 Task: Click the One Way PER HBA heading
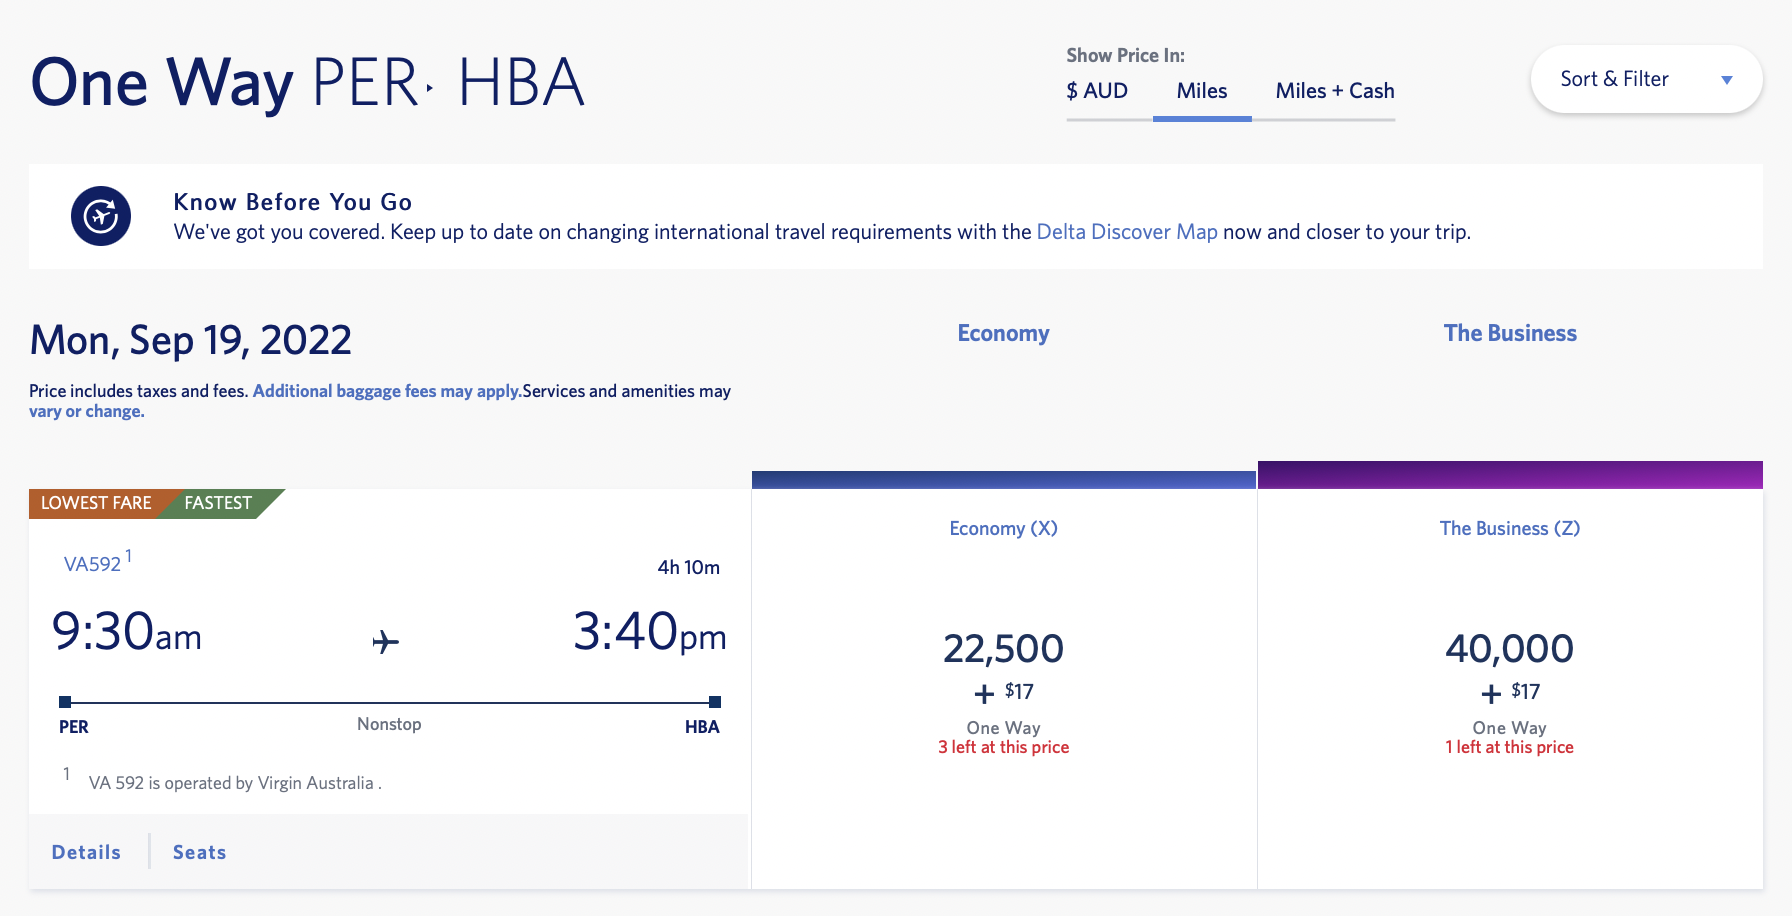click(x=308, y=82)
